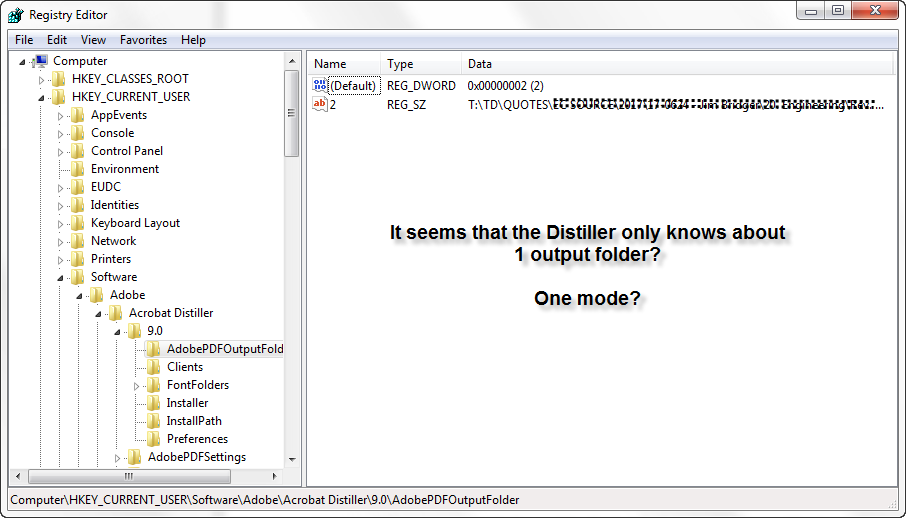The width and height of the screenshot is (906, 518).
Task: Click the string 'ab' icon beside value 2
Action: tap(320, 104)
